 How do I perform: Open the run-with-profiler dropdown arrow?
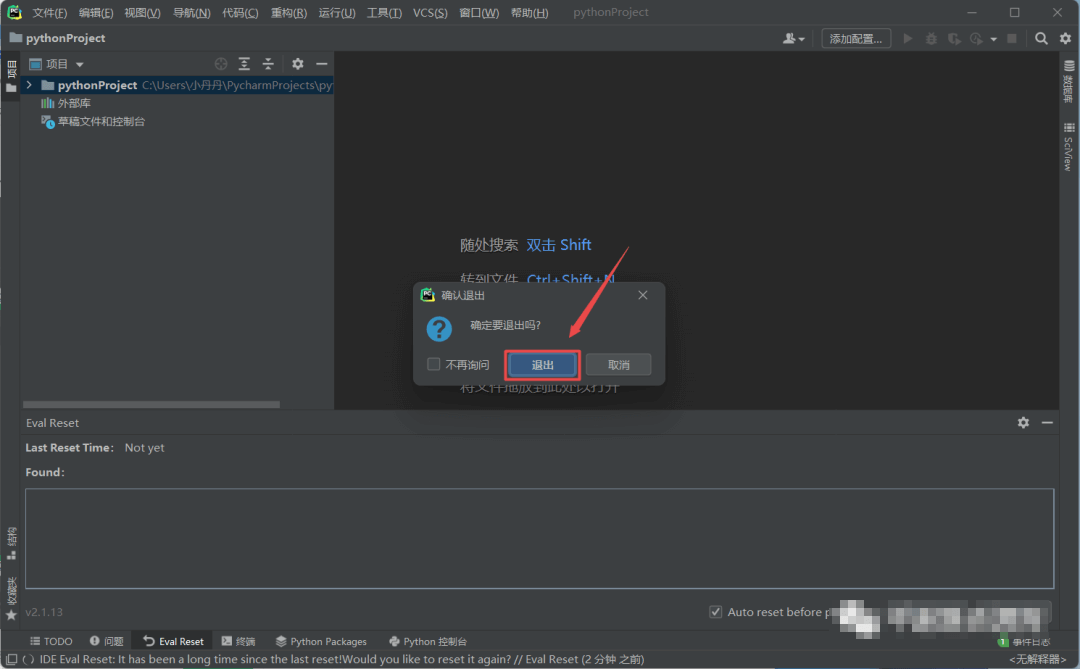993,39
